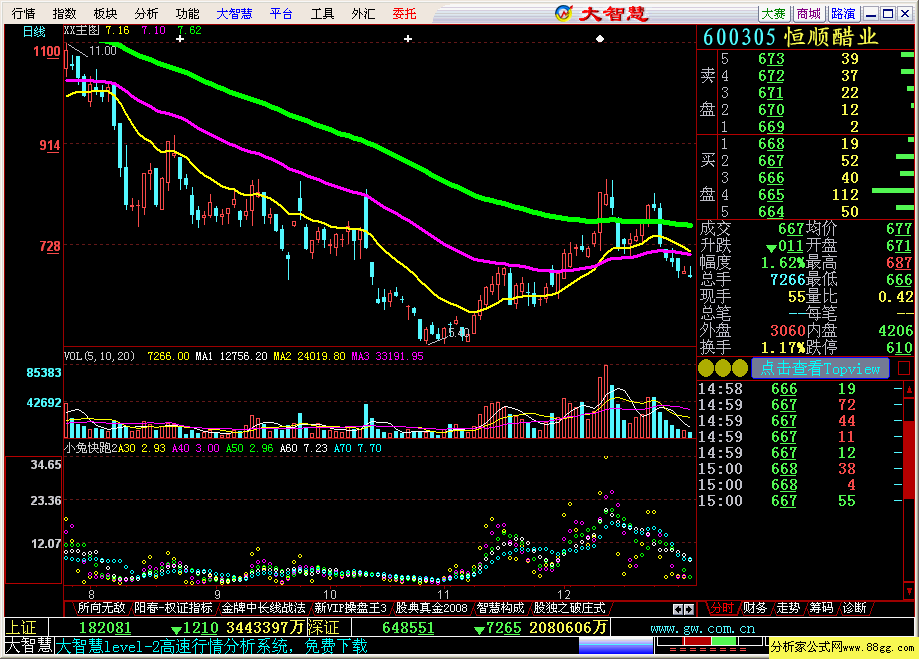Screen dimensions: 919x659
Task: Switch to the 分时 tab
Action: click(x=722, y=608)
